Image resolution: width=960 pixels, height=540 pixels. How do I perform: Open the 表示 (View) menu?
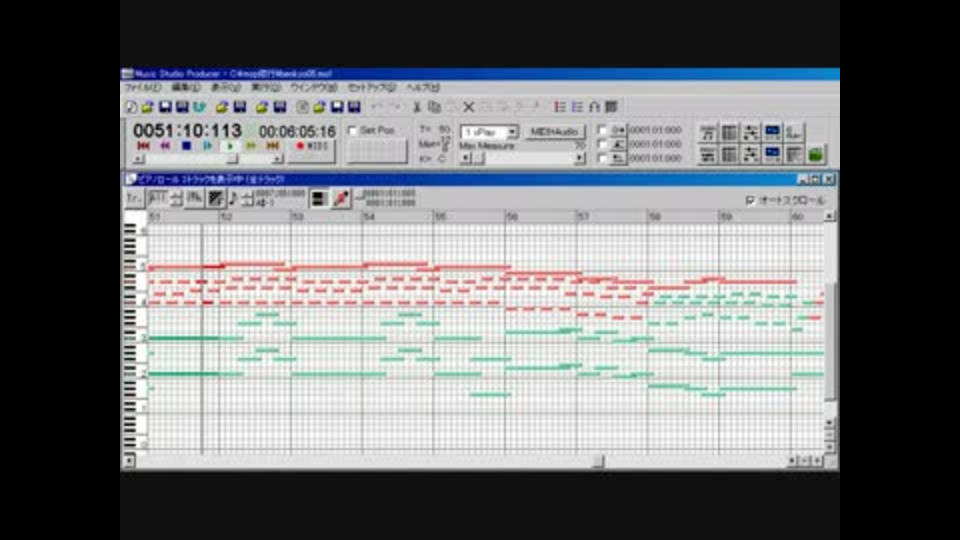(x=225, y=88)
